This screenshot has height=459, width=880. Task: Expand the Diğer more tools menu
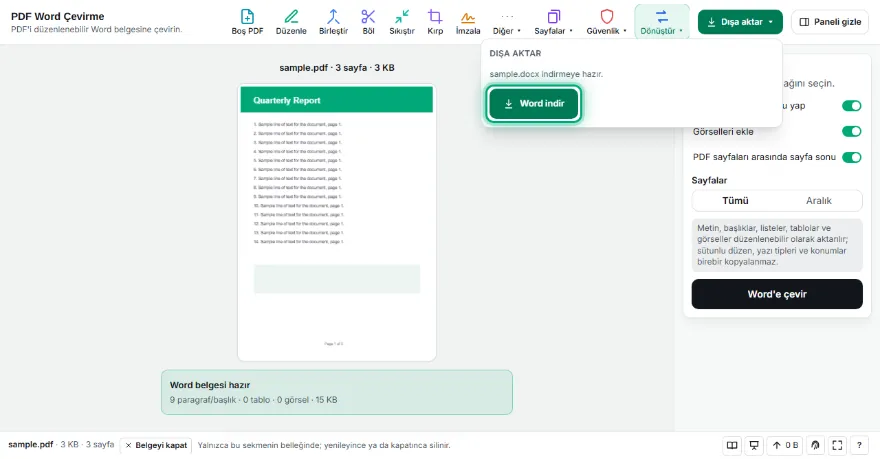(x=507, y=22)
